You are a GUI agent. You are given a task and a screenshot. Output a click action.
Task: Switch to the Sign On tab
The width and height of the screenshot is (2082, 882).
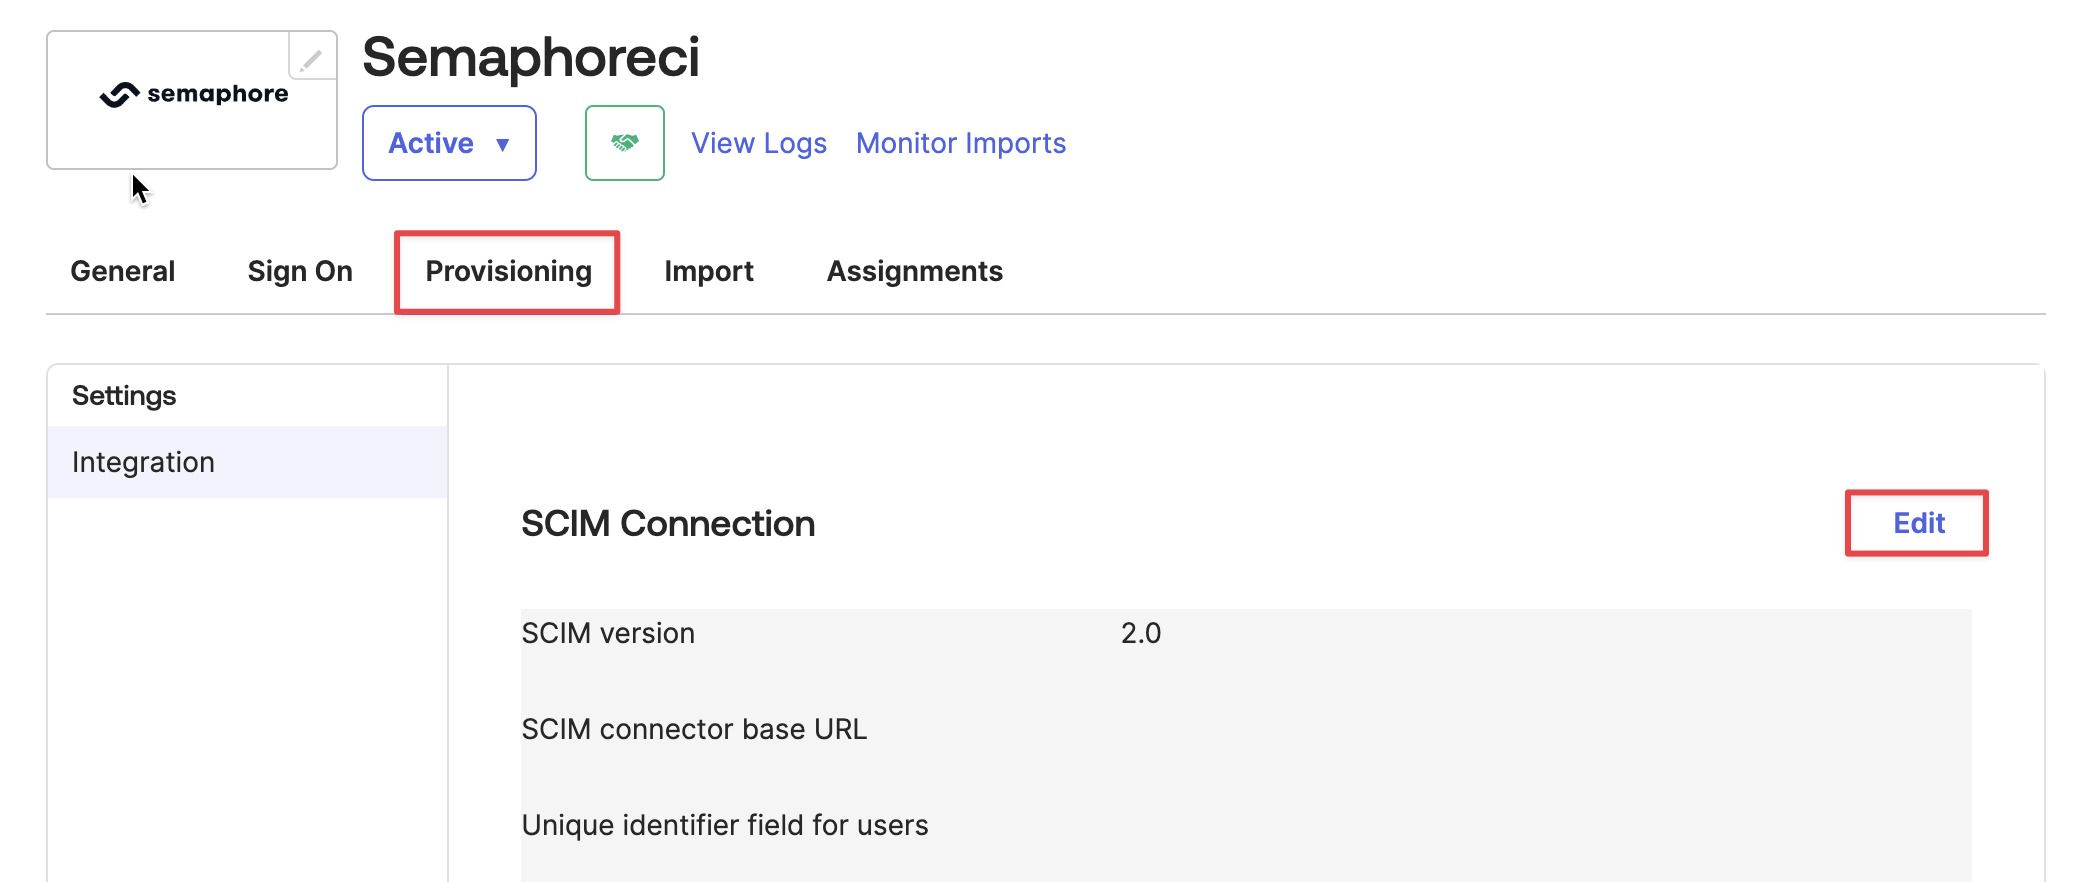pyautogui.click(x=300, y=271)
